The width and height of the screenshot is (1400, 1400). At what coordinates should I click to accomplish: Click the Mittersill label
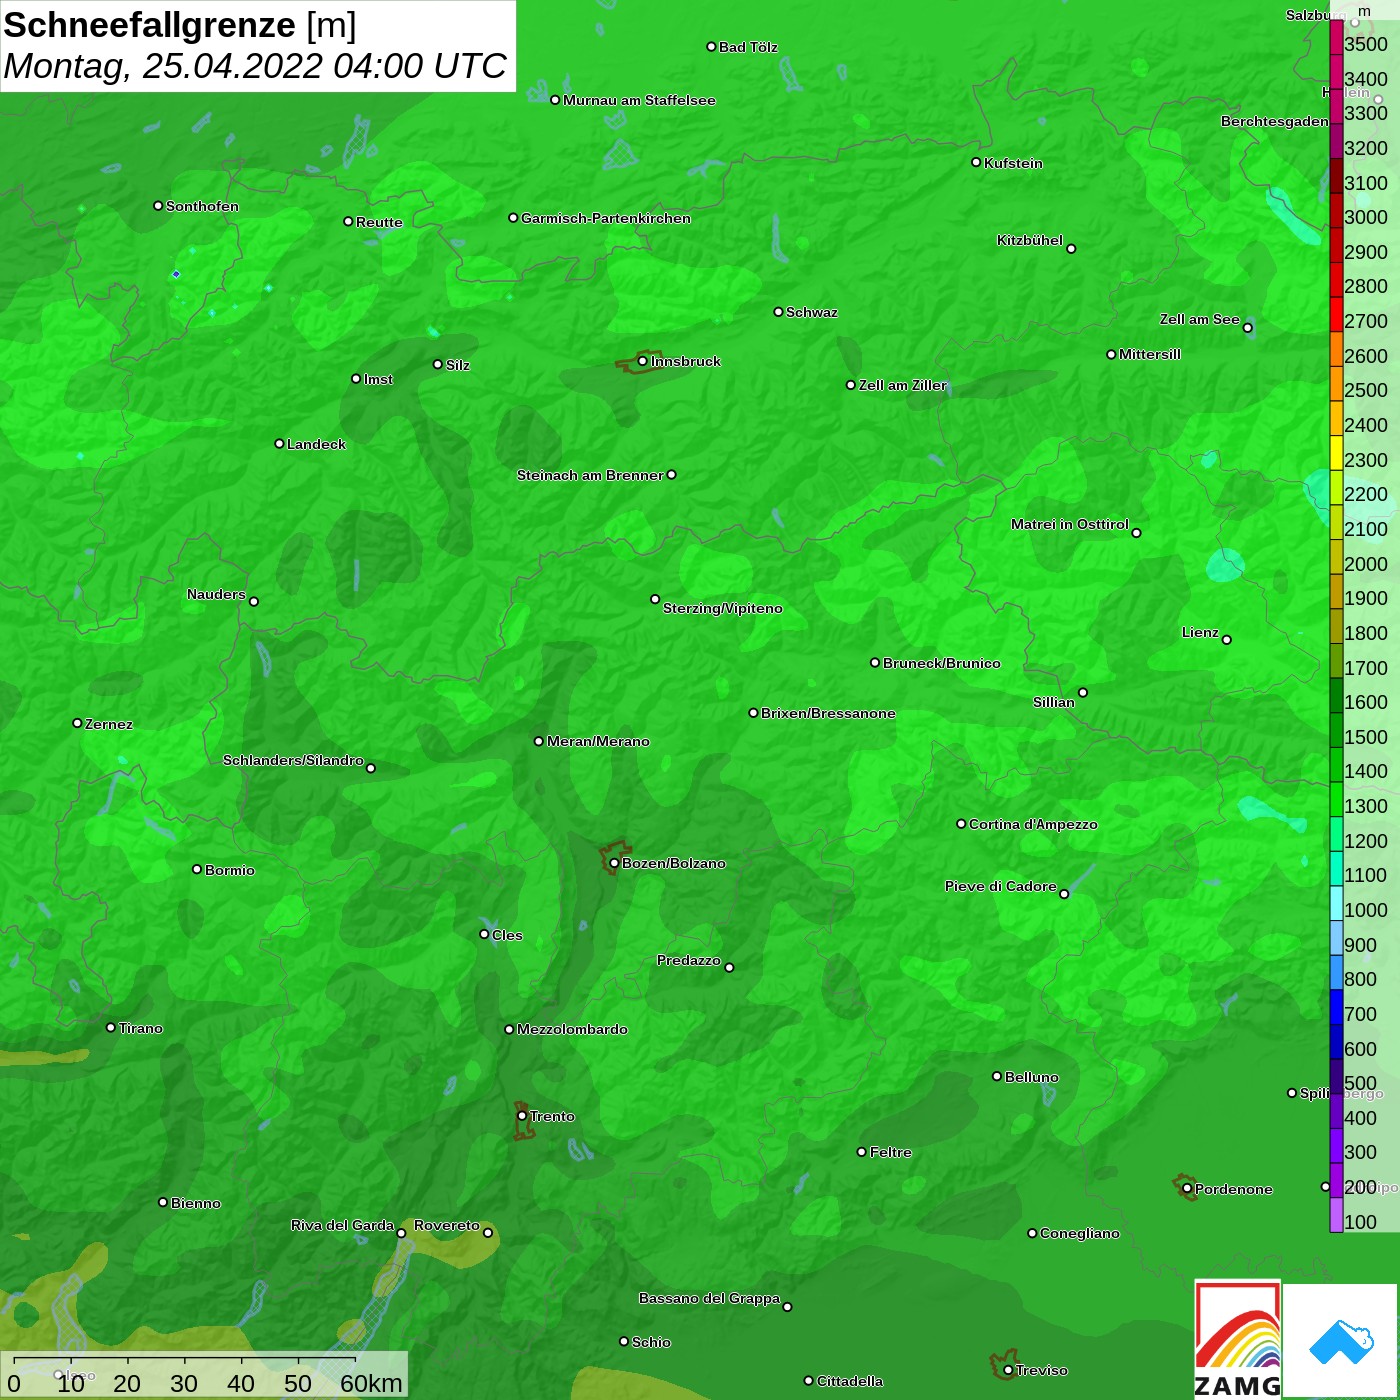1150,354
